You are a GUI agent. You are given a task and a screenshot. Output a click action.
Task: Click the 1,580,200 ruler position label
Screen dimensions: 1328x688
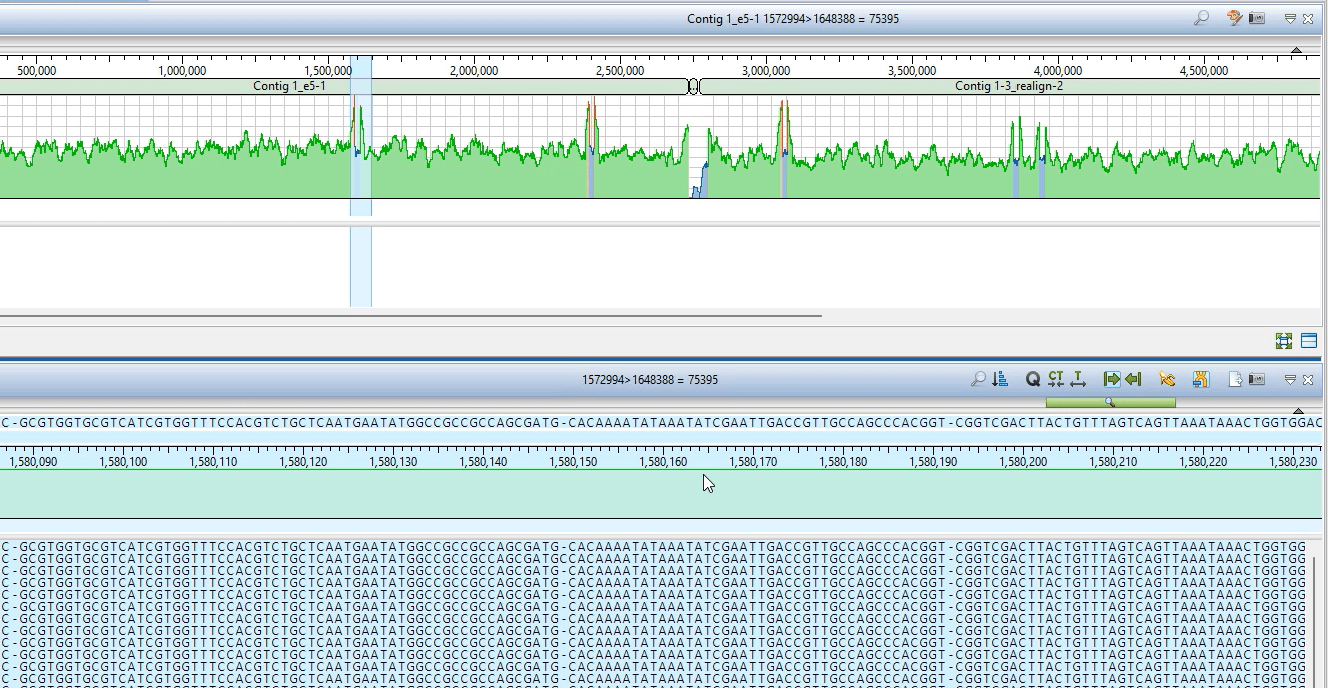1024,462
